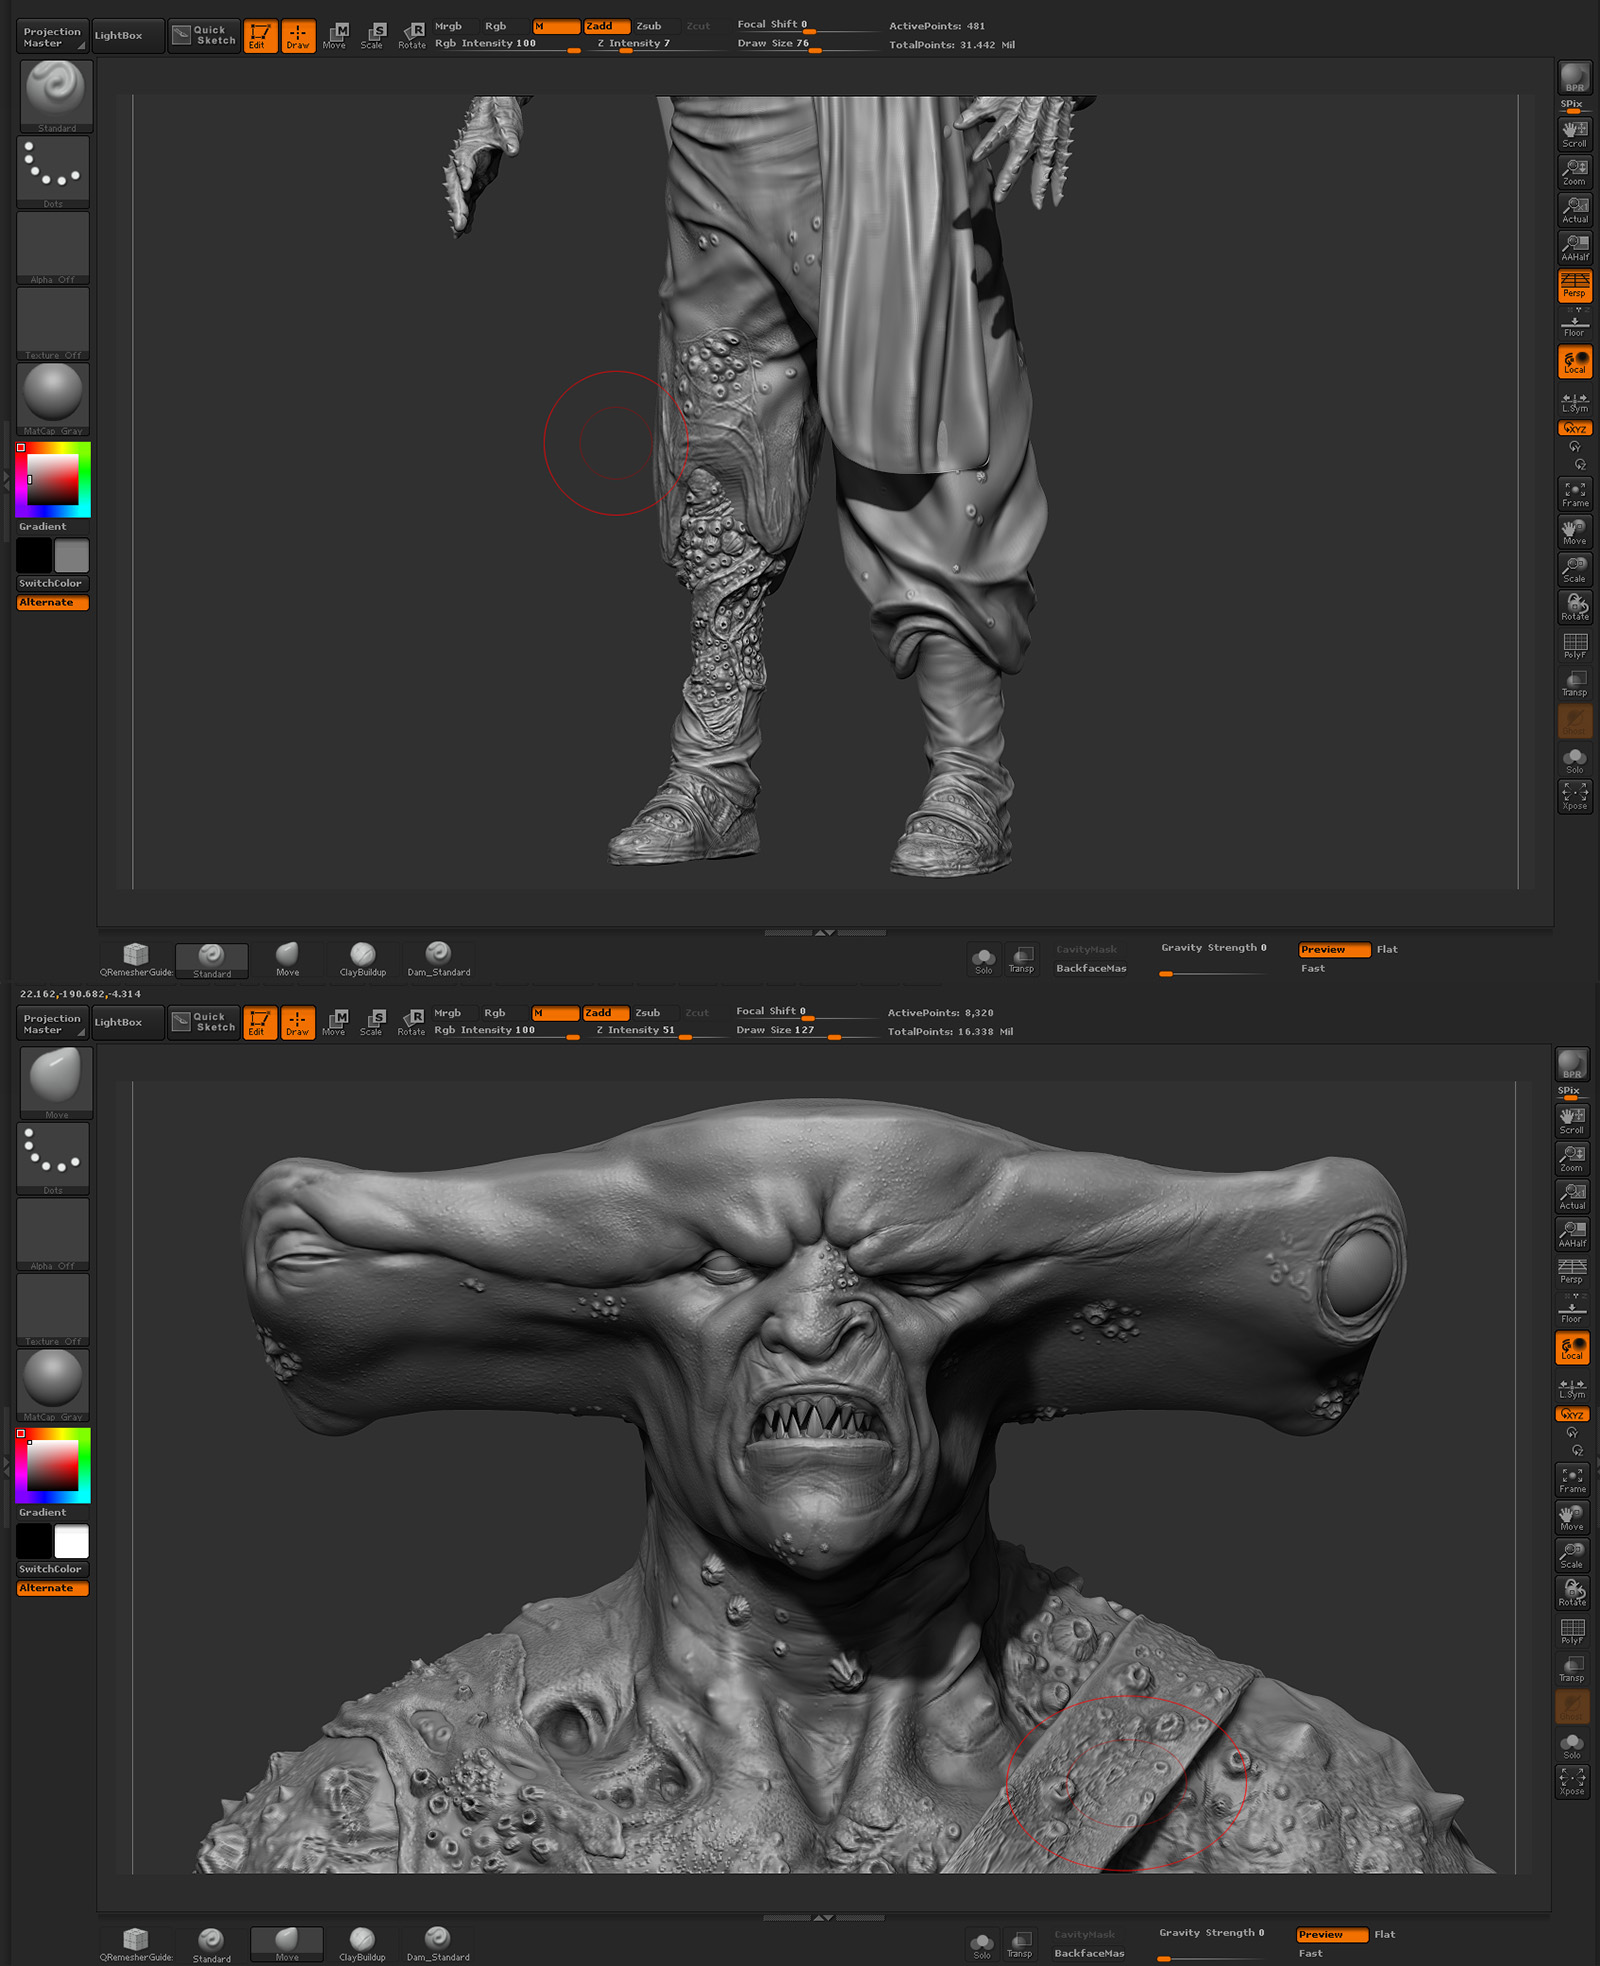Click the black secondary color swatch in top window
This screenshot has height=1966, width=1600.
[x=34, y=556]
